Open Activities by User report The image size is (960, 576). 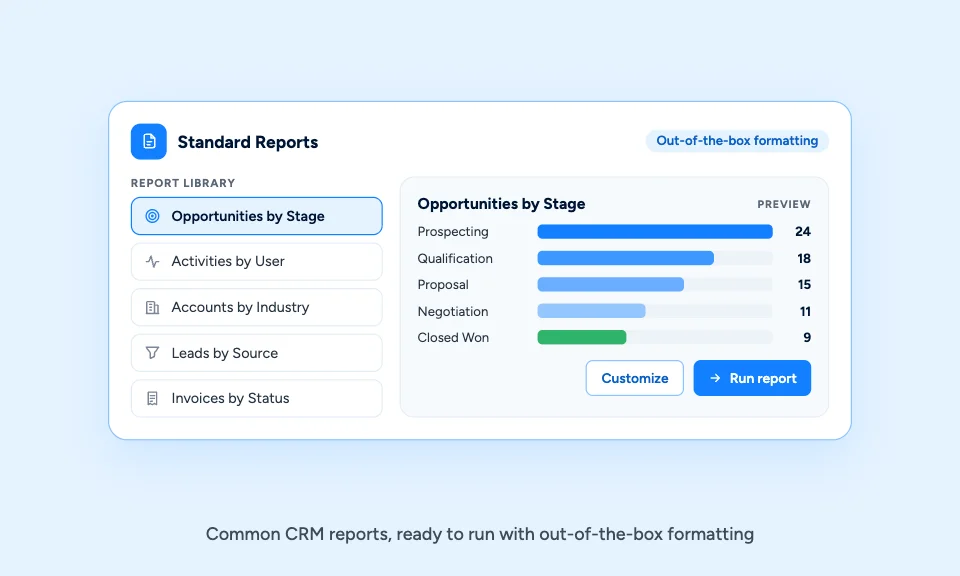pos(257,261)
